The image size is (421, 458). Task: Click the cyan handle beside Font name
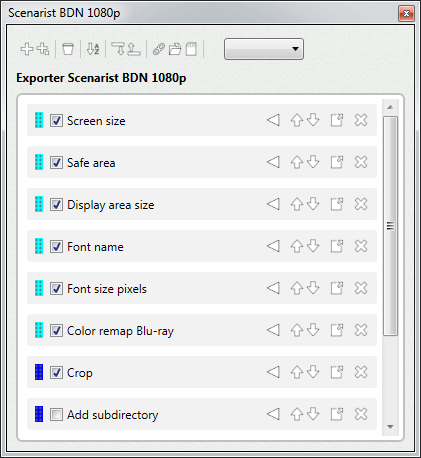pos(39,246)
